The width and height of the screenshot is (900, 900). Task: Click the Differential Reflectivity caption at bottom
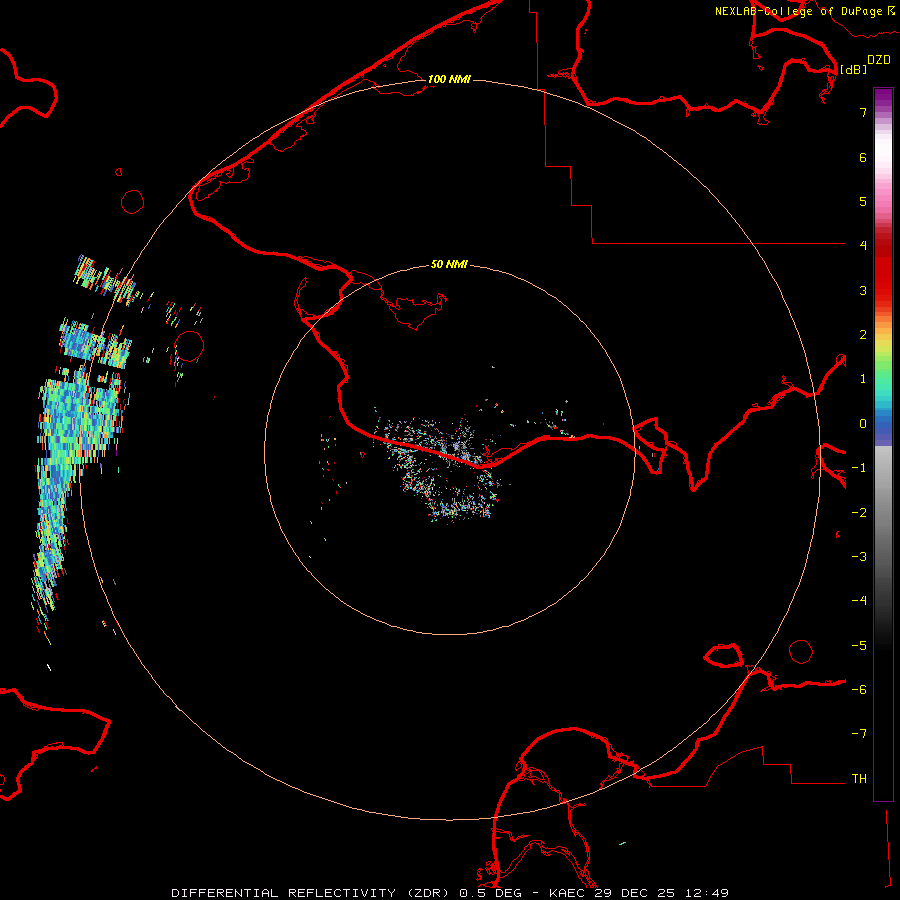[450, 893]
